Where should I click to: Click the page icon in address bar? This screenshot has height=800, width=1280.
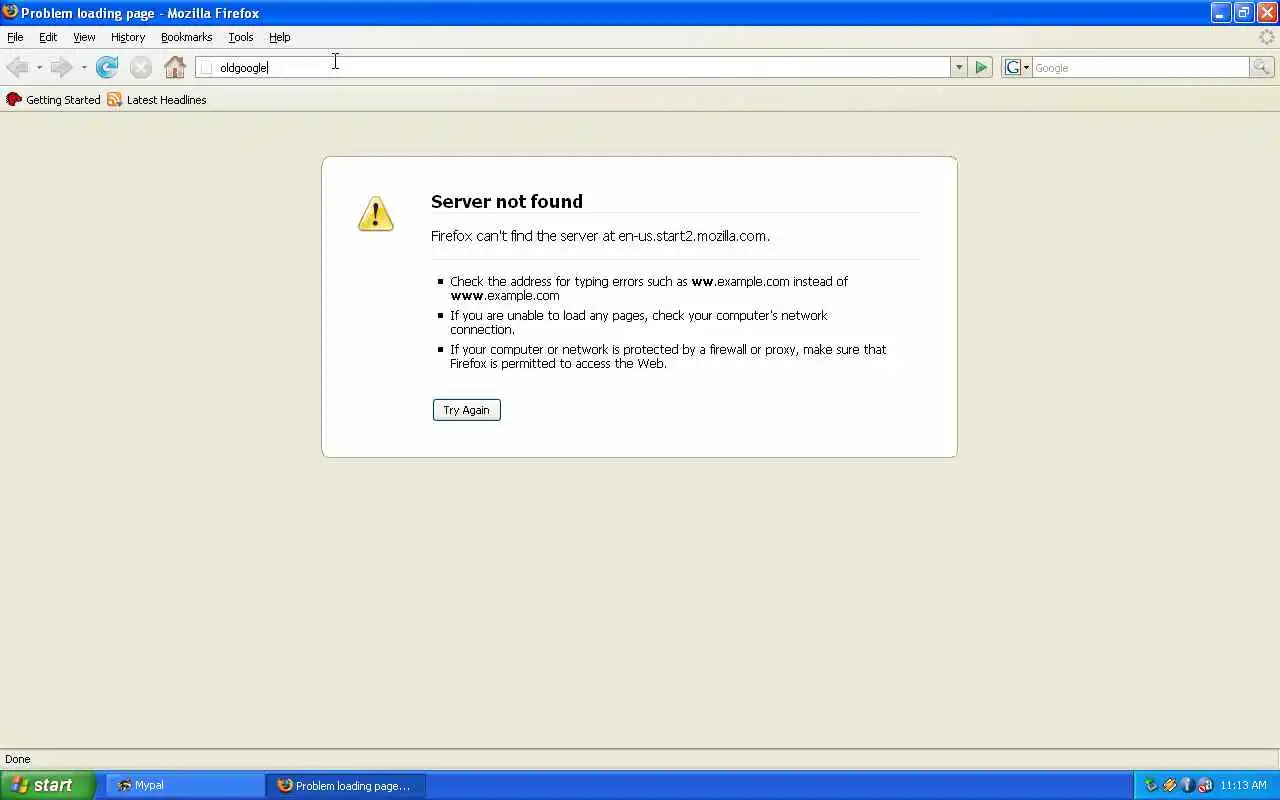pos(206,67)
